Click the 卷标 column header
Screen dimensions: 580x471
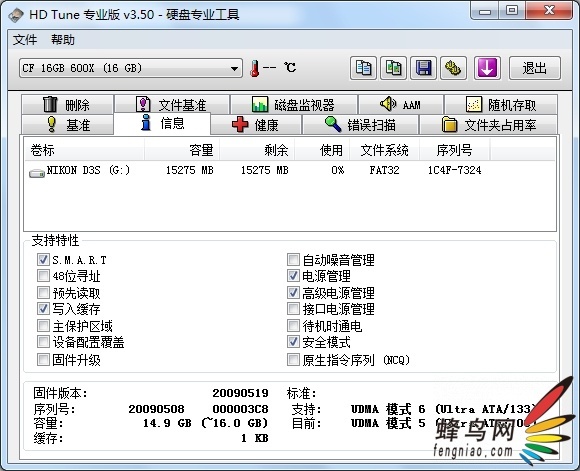(x=84, y=150)
